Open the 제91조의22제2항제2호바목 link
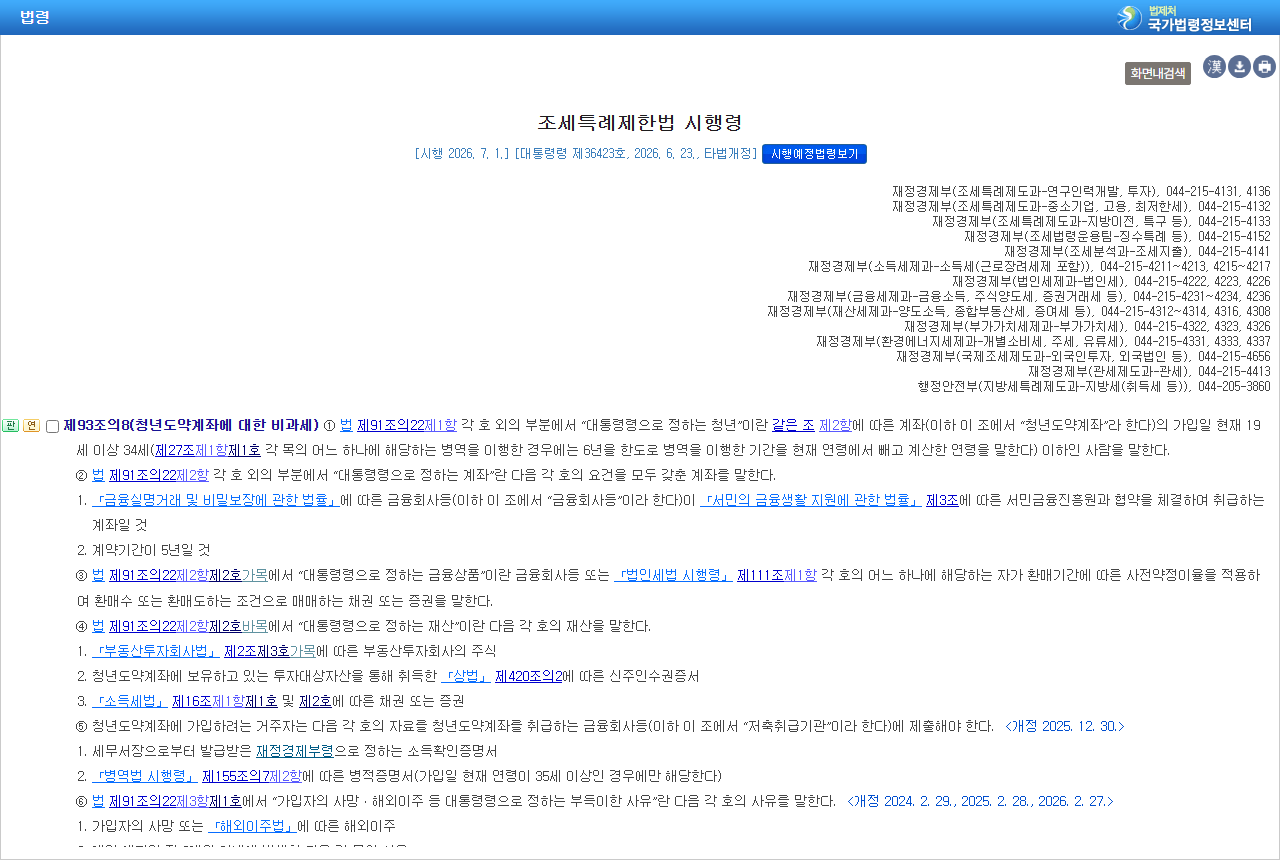This screenshot has height=860, width=1280. 188,626
